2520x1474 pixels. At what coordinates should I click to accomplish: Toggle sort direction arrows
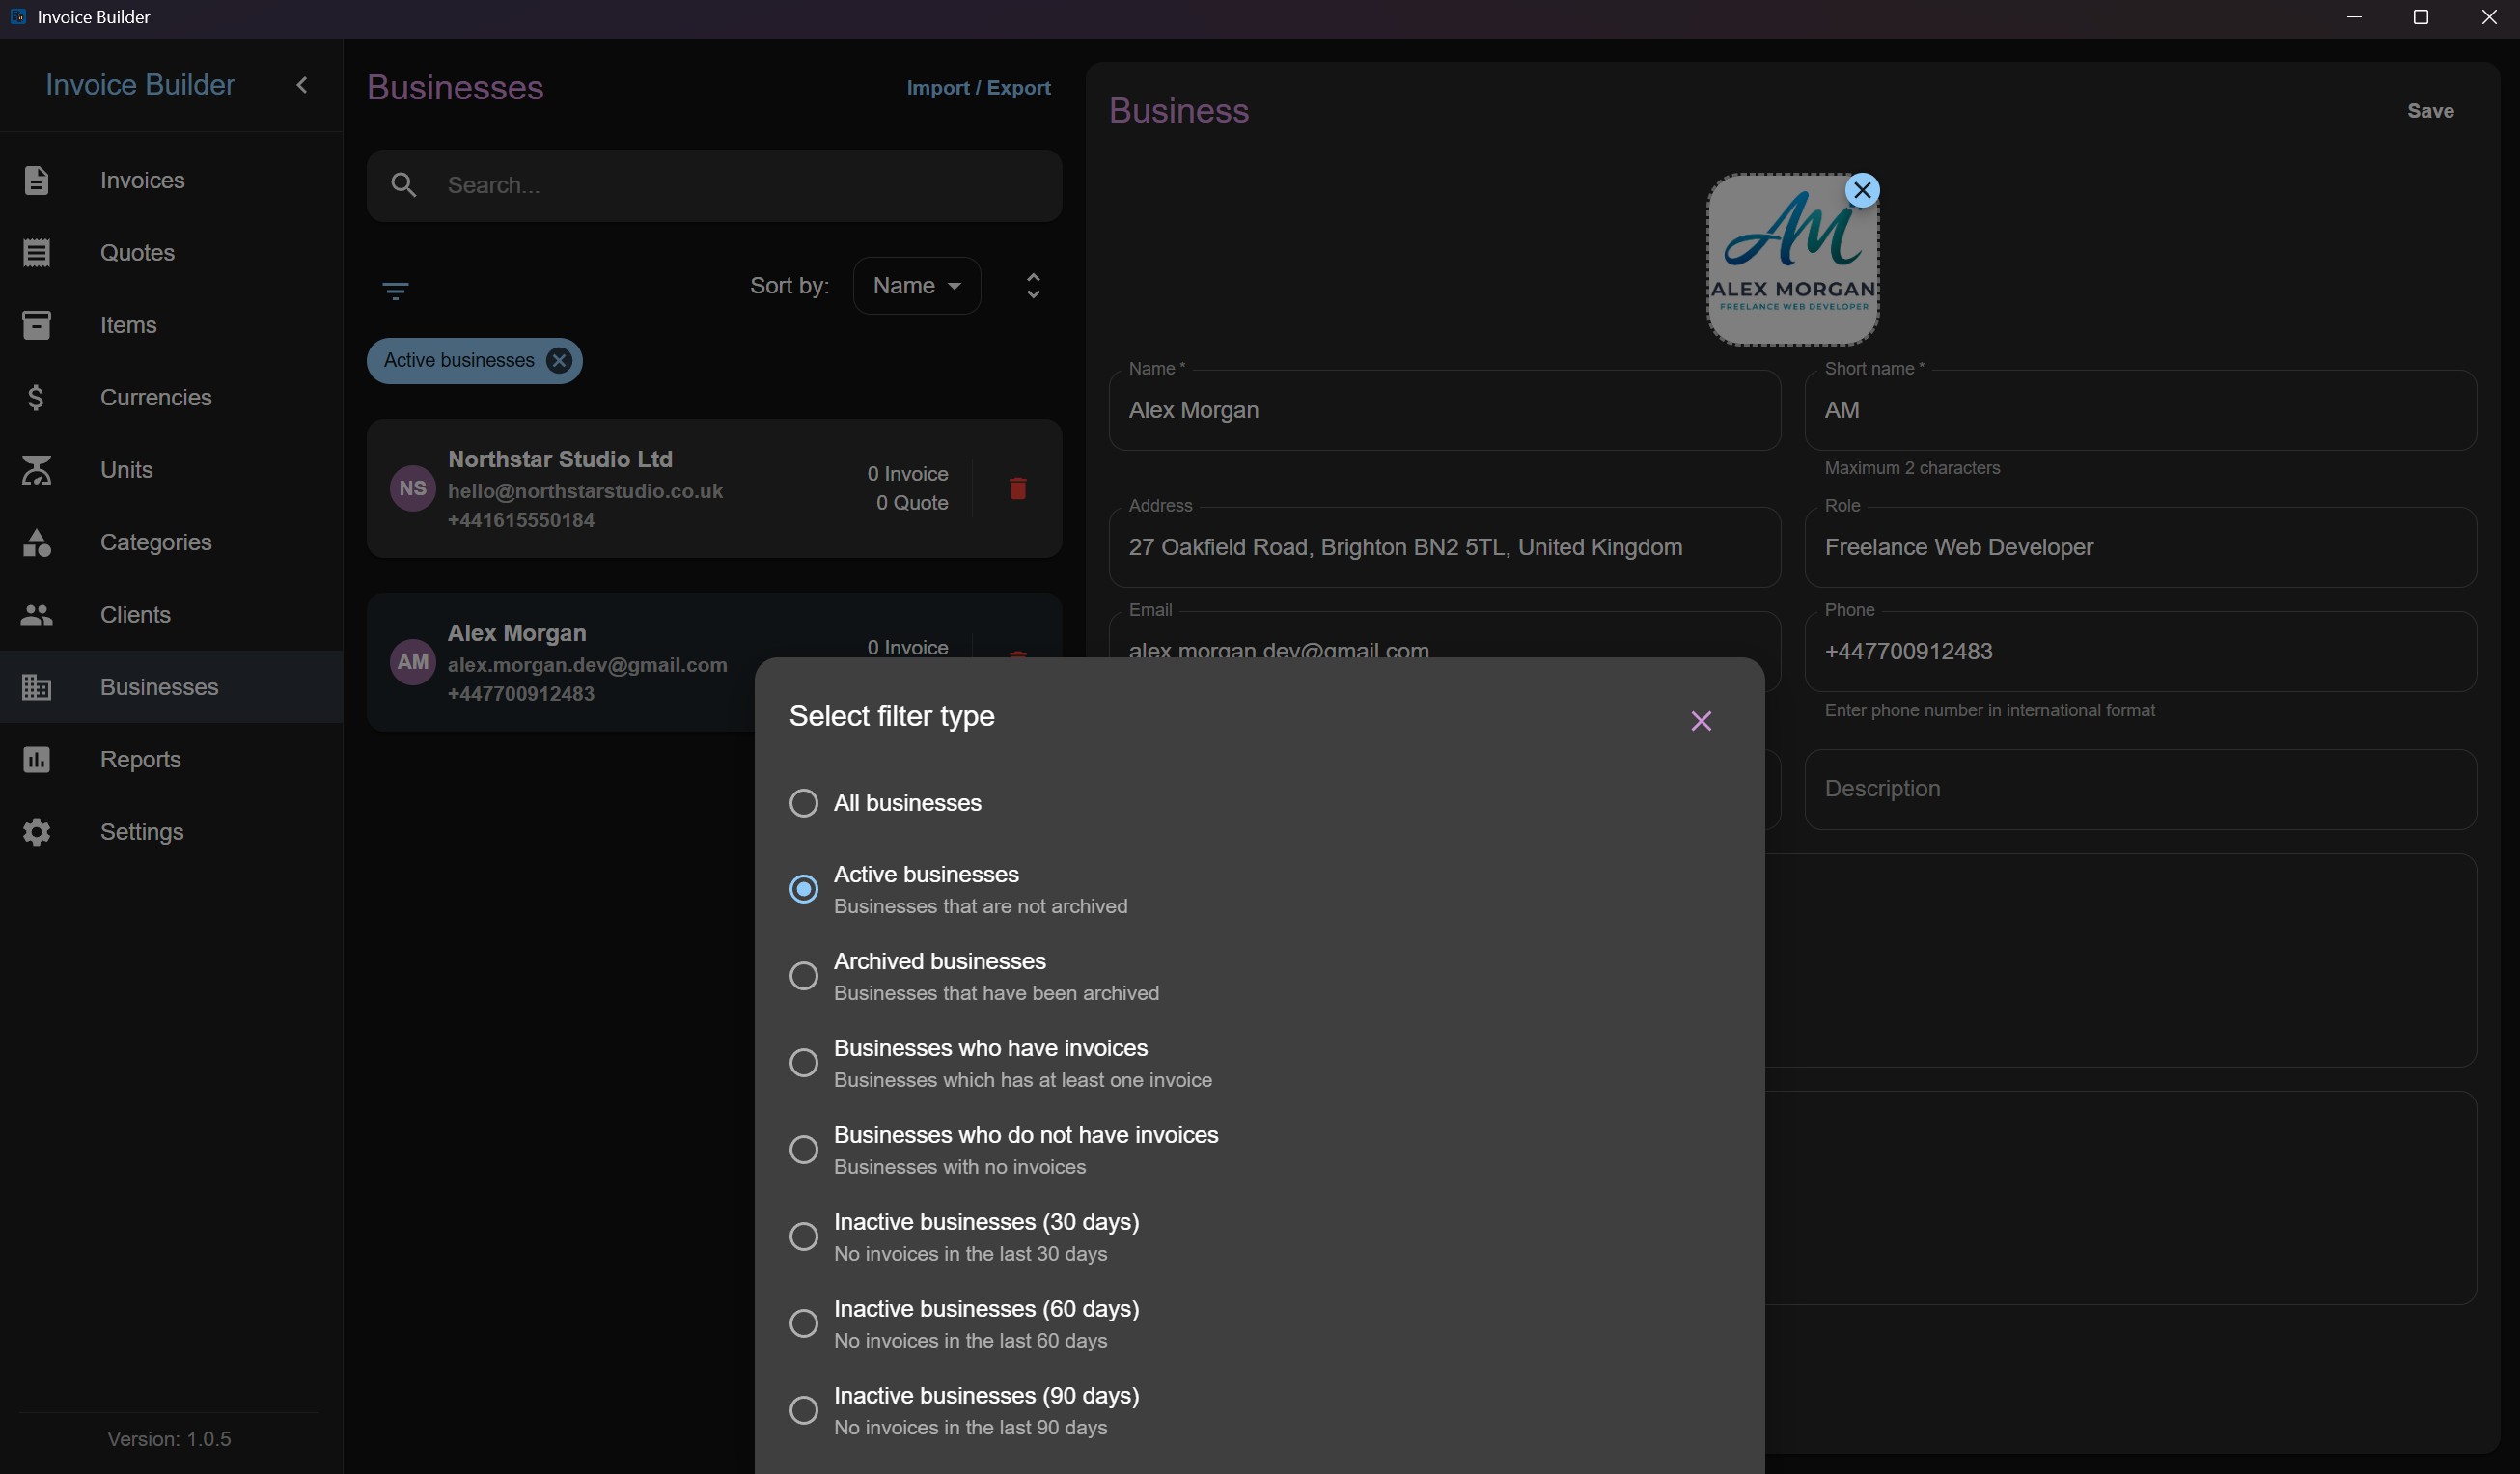click(1033, 286)
